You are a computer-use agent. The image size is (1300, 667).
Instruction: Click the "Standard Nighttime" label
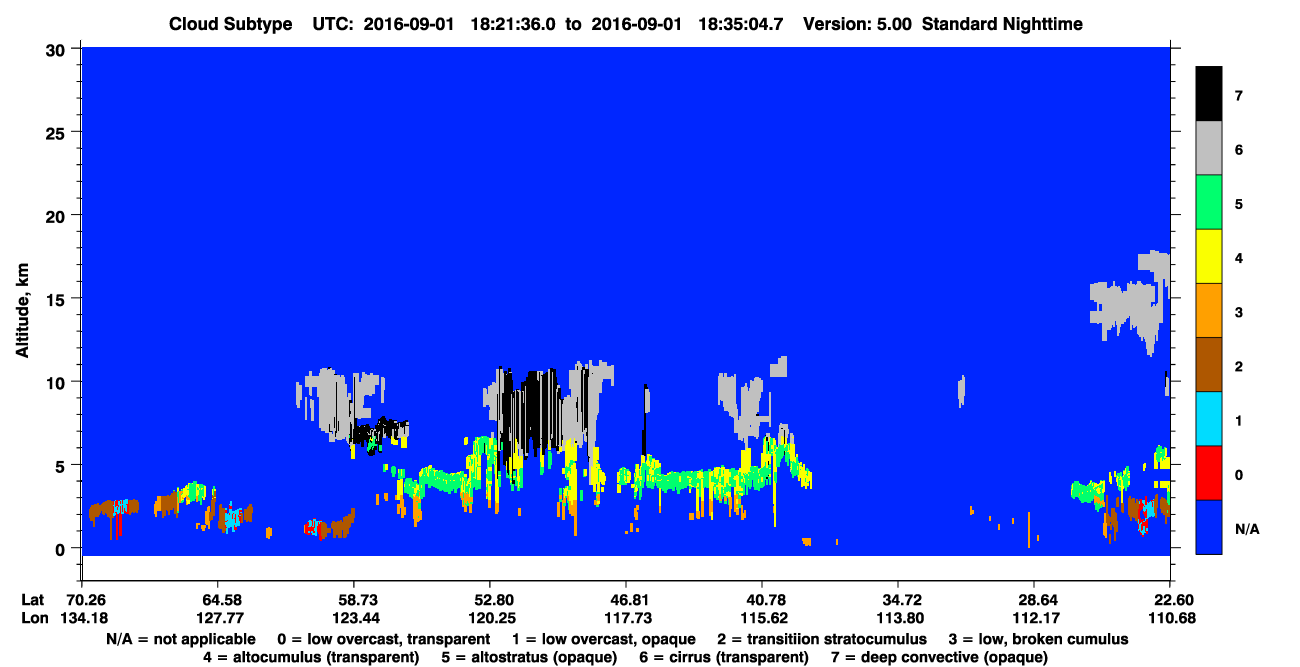[x=1000, y=23]
